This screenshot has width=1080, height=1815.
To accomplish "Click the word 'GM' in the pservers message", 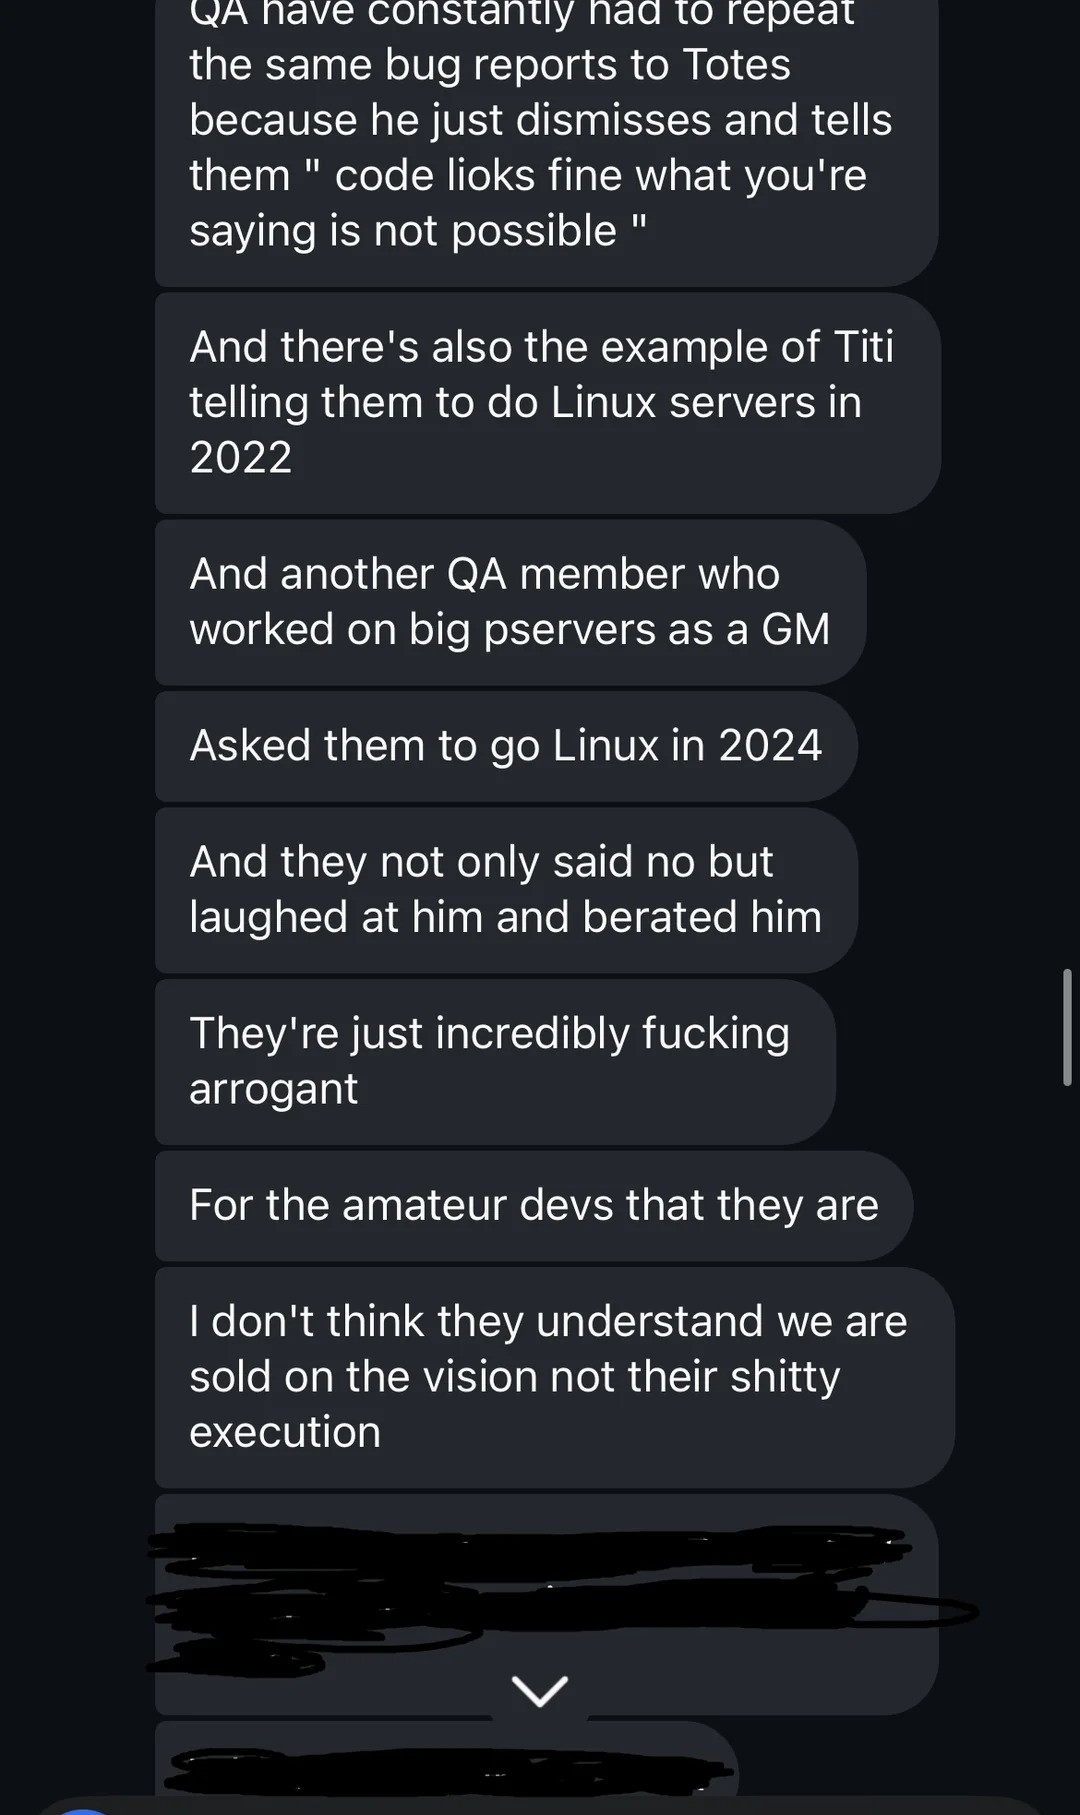I will click(x=796, y=630).
